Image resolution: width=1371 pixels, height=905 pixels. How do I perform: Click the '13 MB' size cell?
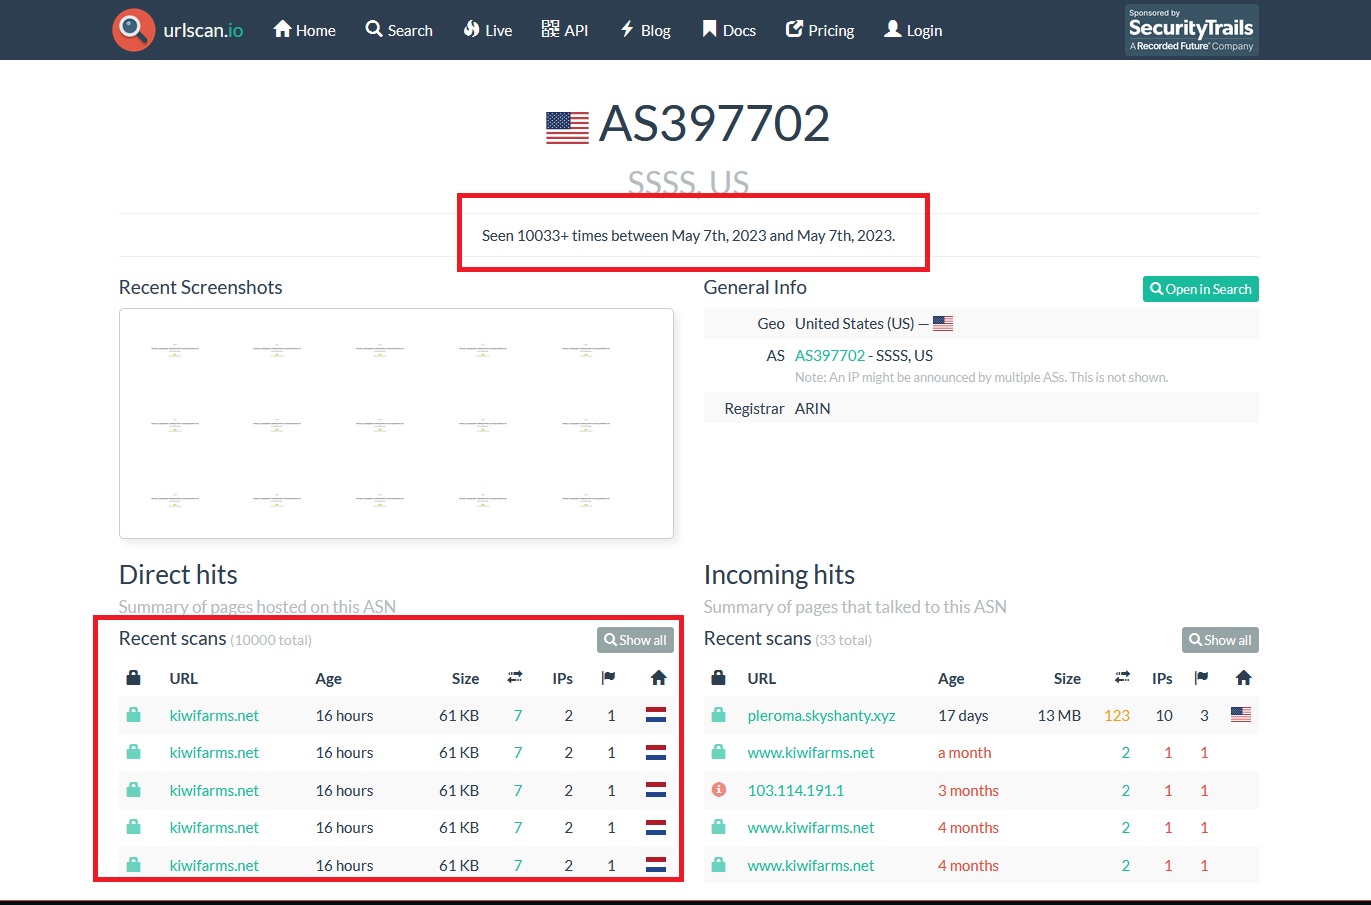(x=1059, y=715)
